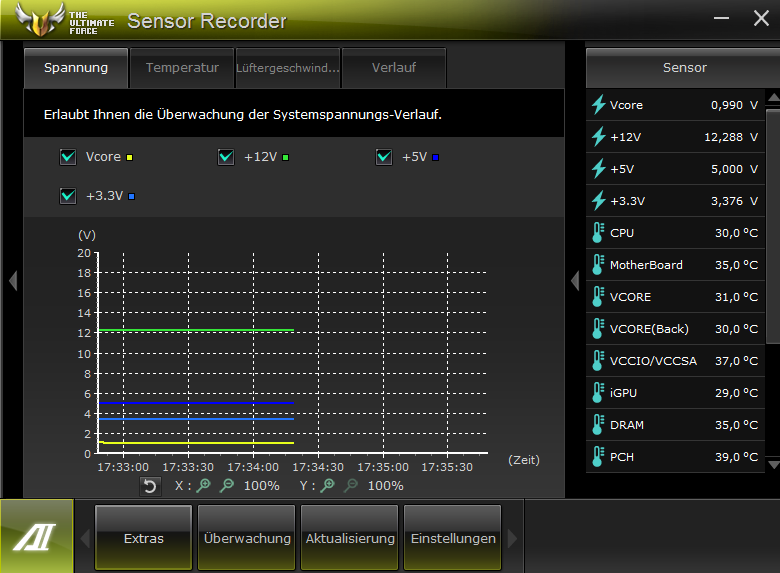Click the Aktualisierung button
The image size is (780, 573).
(x=350, y=538)
